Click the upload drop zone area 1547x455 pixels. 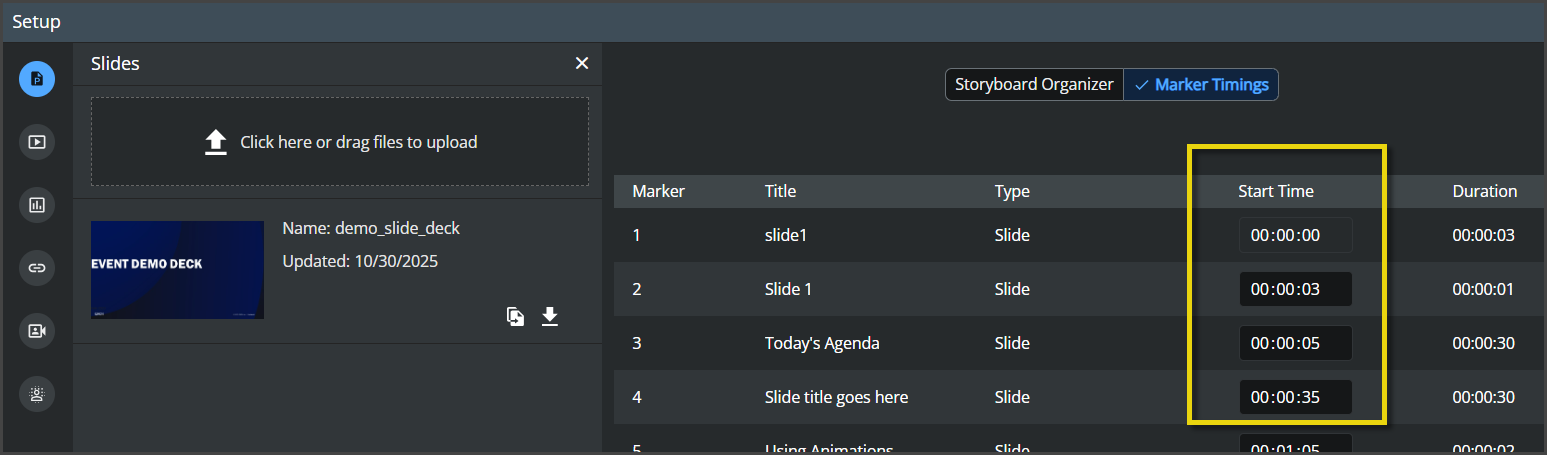(x=340, y=142)
